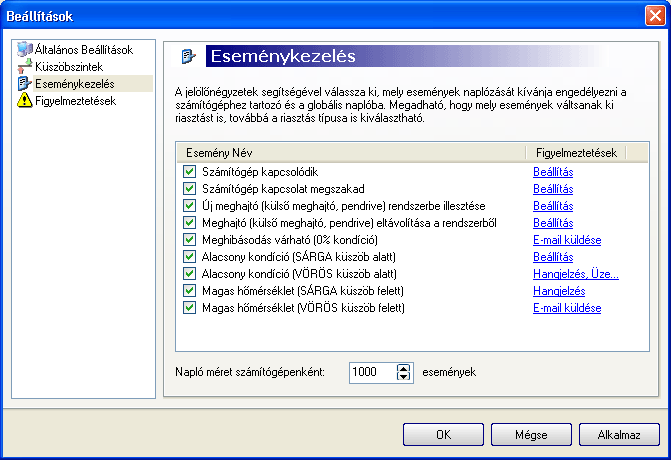Decrease log size with spinner down arrow
This screenshot has width=671, height=460.
click(403, 377)
